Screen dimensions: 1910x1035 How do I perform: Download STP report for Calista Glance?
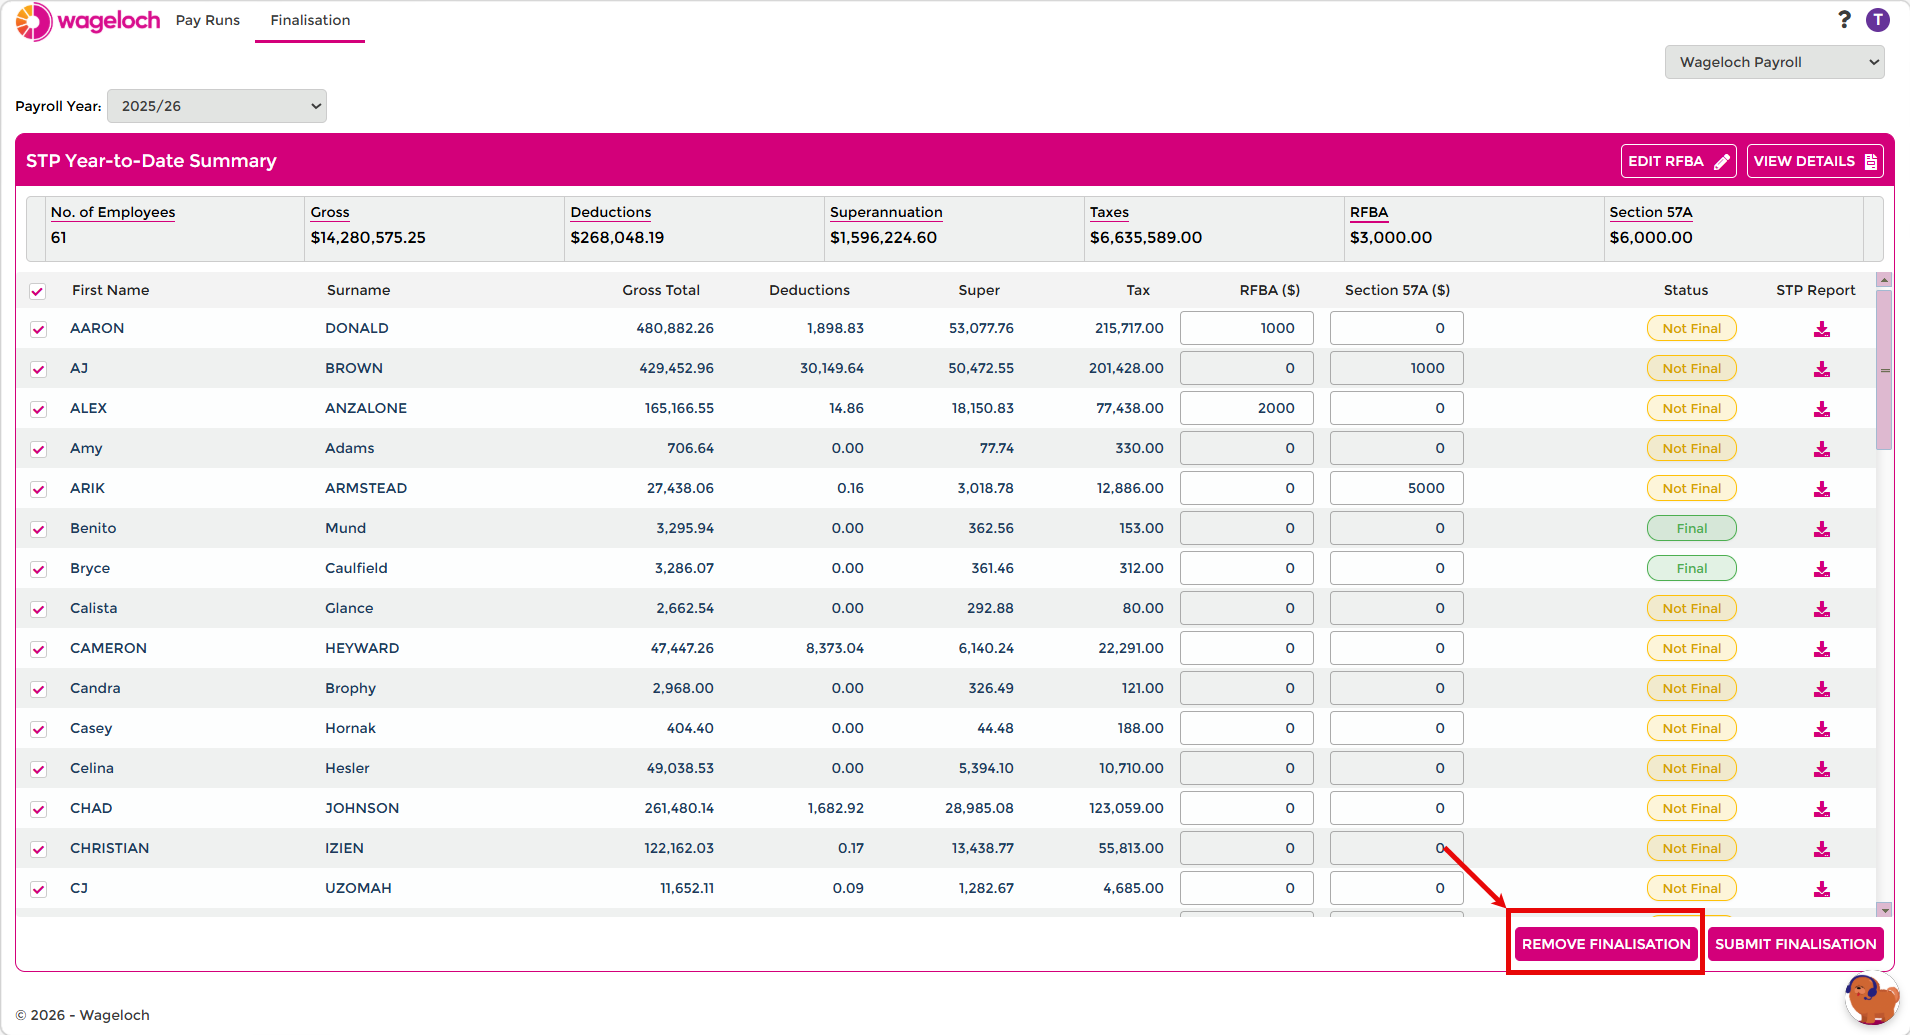(1822, 609)
